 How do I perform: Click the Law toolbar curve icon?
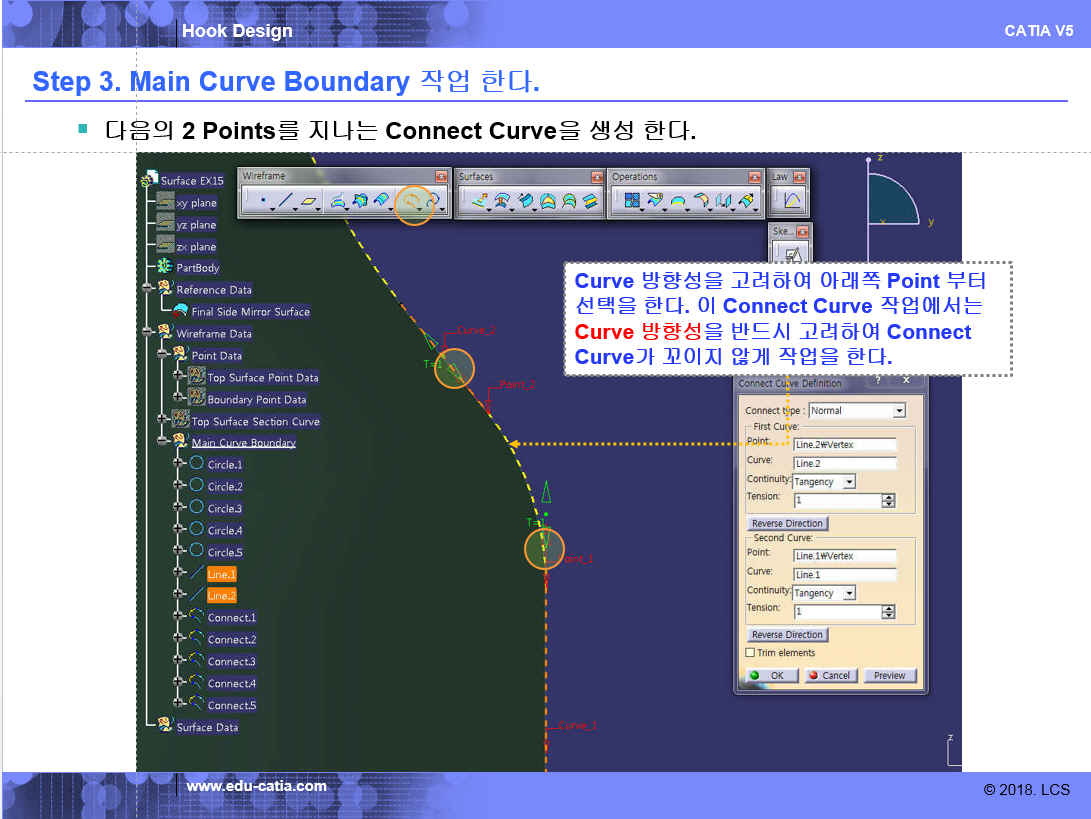click(x=792, y=201)
